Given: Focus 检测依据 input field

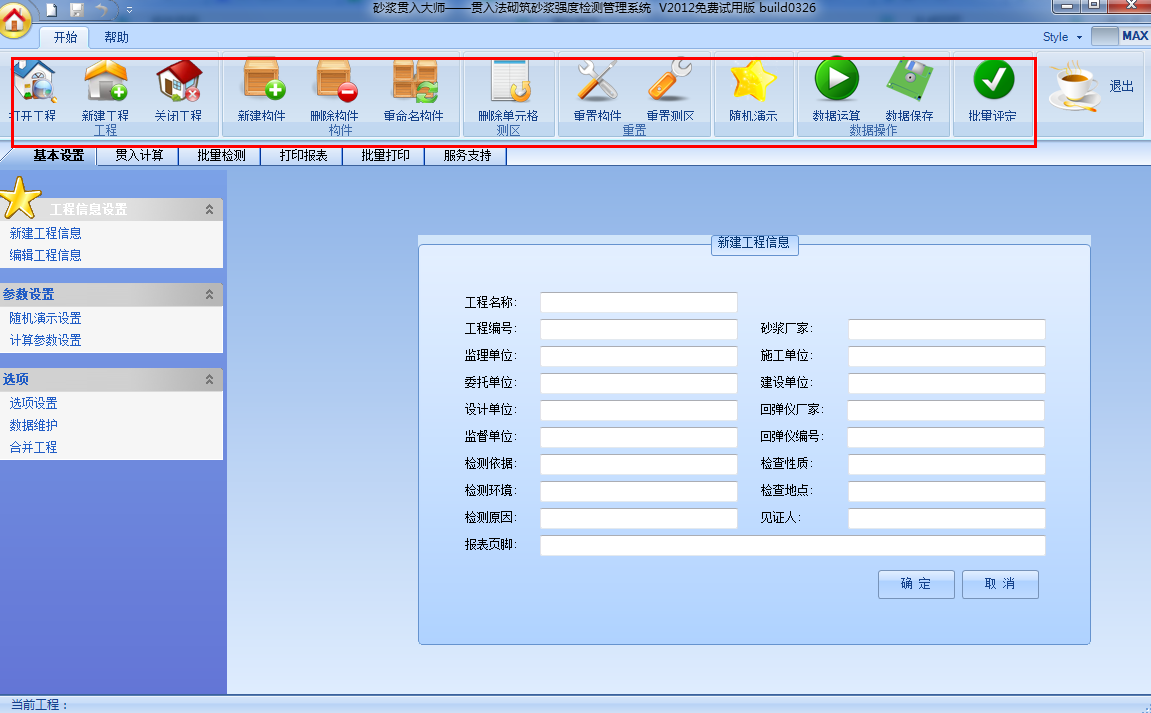Looking at the screenshot, I should 639,464.
